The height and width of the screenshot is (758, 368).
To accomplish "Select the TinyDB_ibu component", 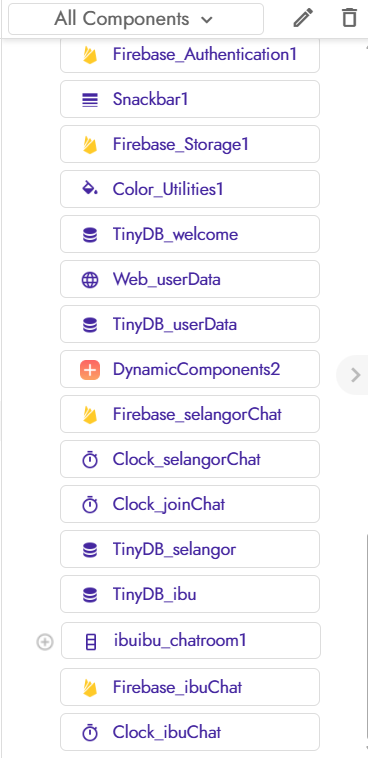I will (x=190, y=594).
